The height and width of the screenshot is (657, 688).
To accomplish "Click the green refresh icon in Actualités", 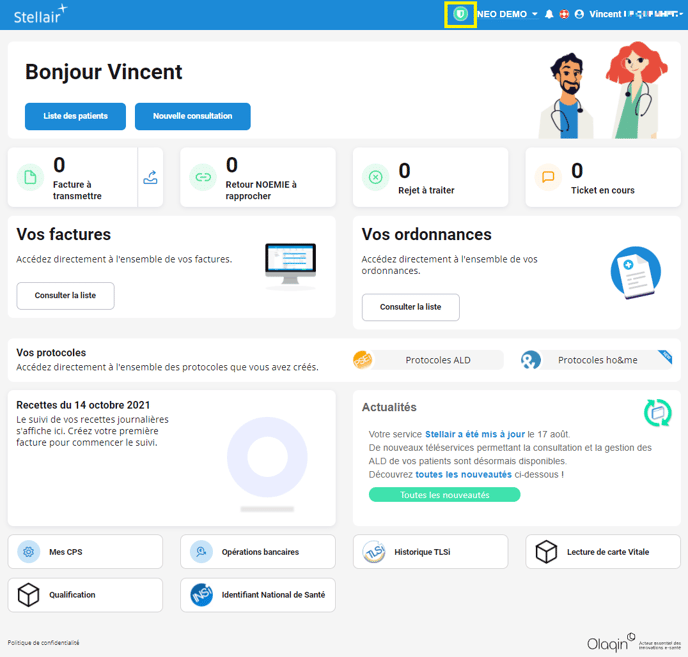I will pyautogui.click(x=657, y=411).
